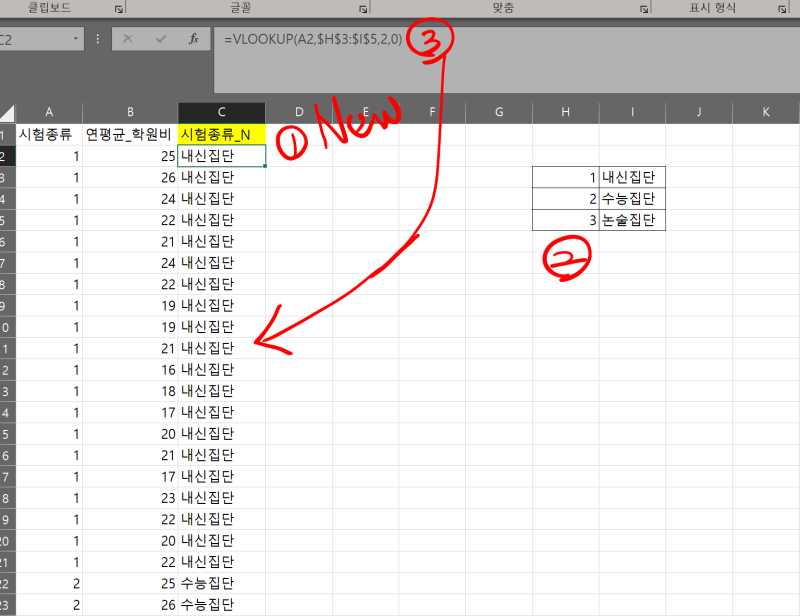The width and height of the screenshot is (800, 616).
Task: Click the 클립보드 group label
Action: [x=49, y=8]
